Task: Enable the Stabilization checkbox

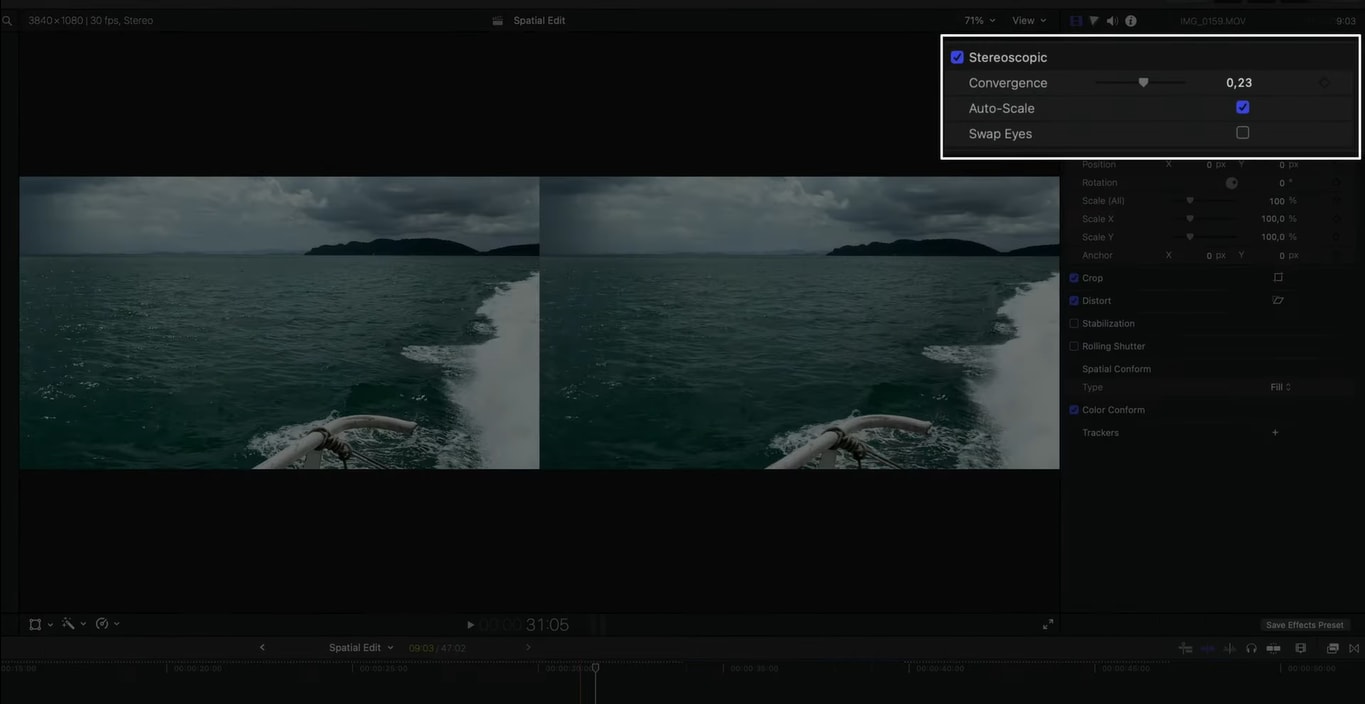Action: point(1074,324)
